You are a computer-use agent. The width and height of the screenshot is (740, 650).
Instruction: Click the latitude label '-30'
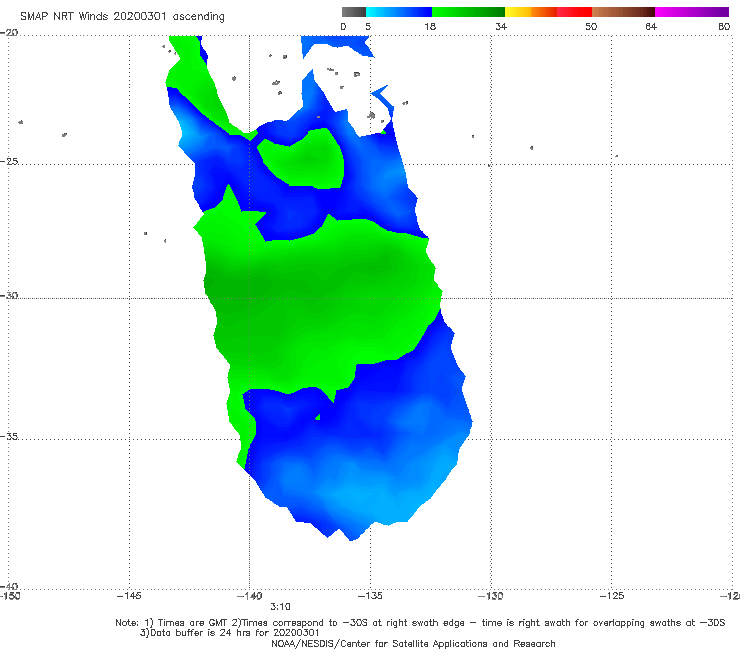[9, 295]
